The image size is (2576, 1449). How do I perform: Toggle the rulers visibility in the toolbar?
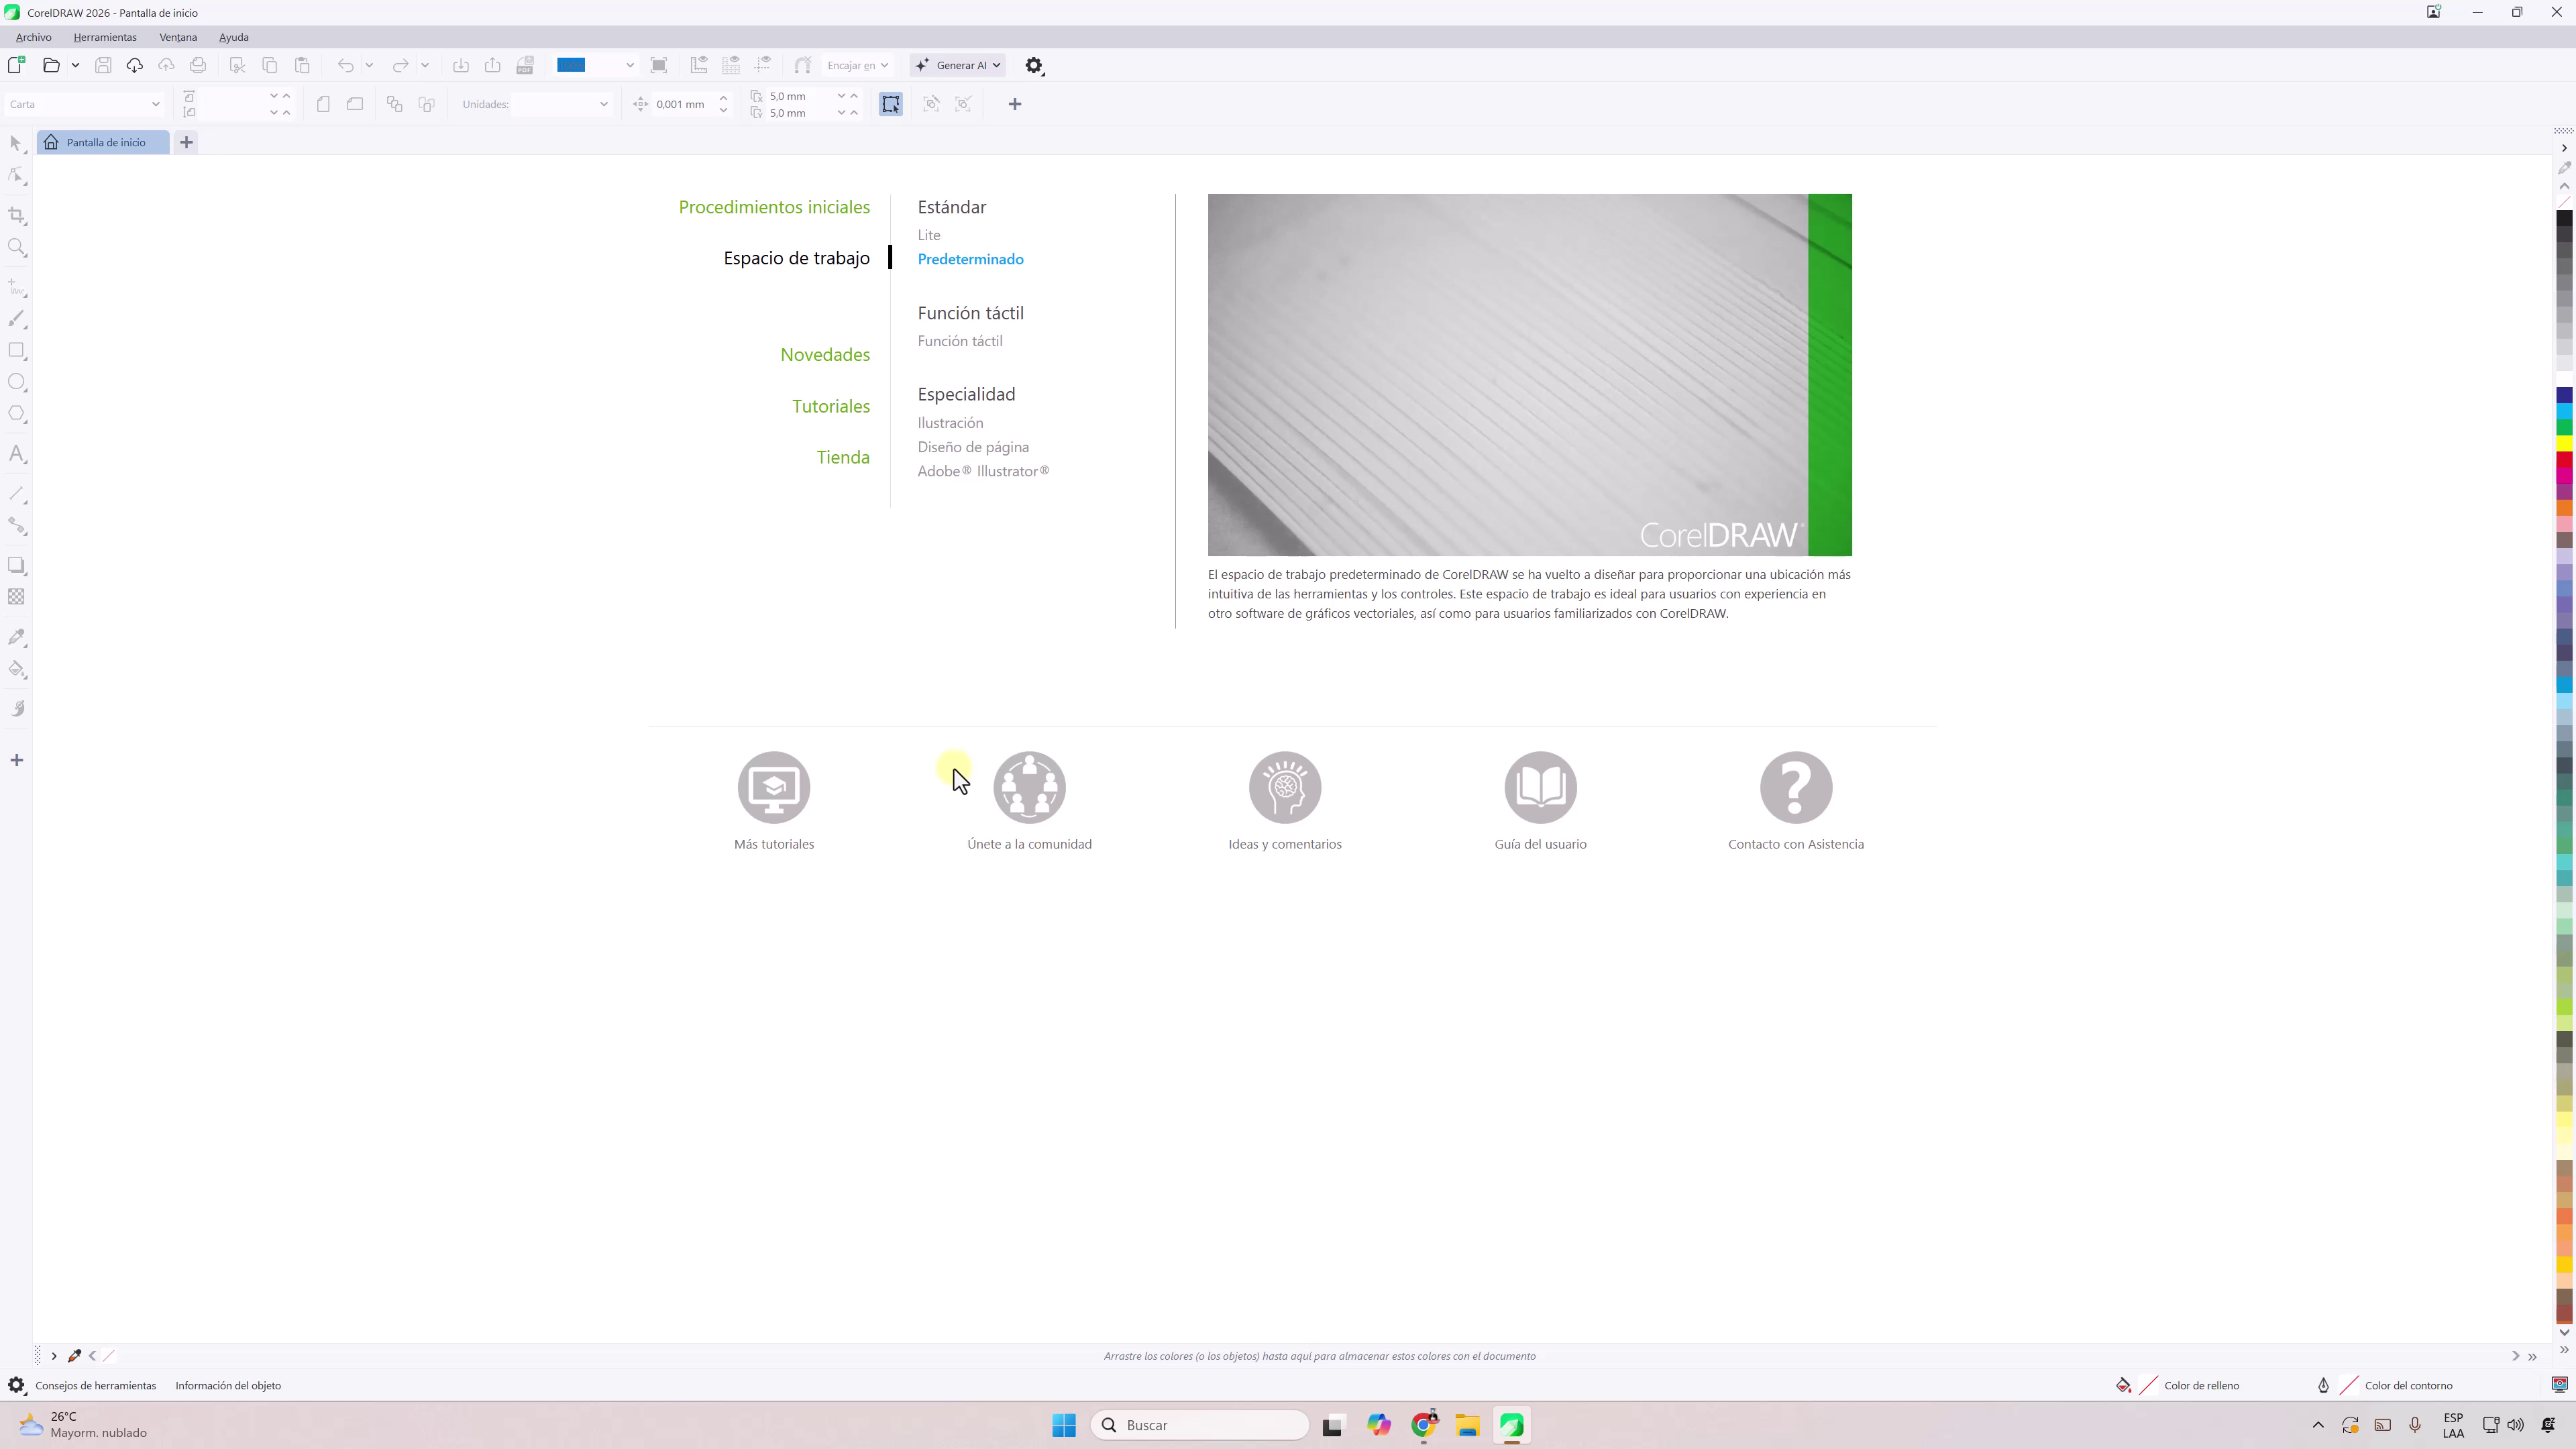699,65
